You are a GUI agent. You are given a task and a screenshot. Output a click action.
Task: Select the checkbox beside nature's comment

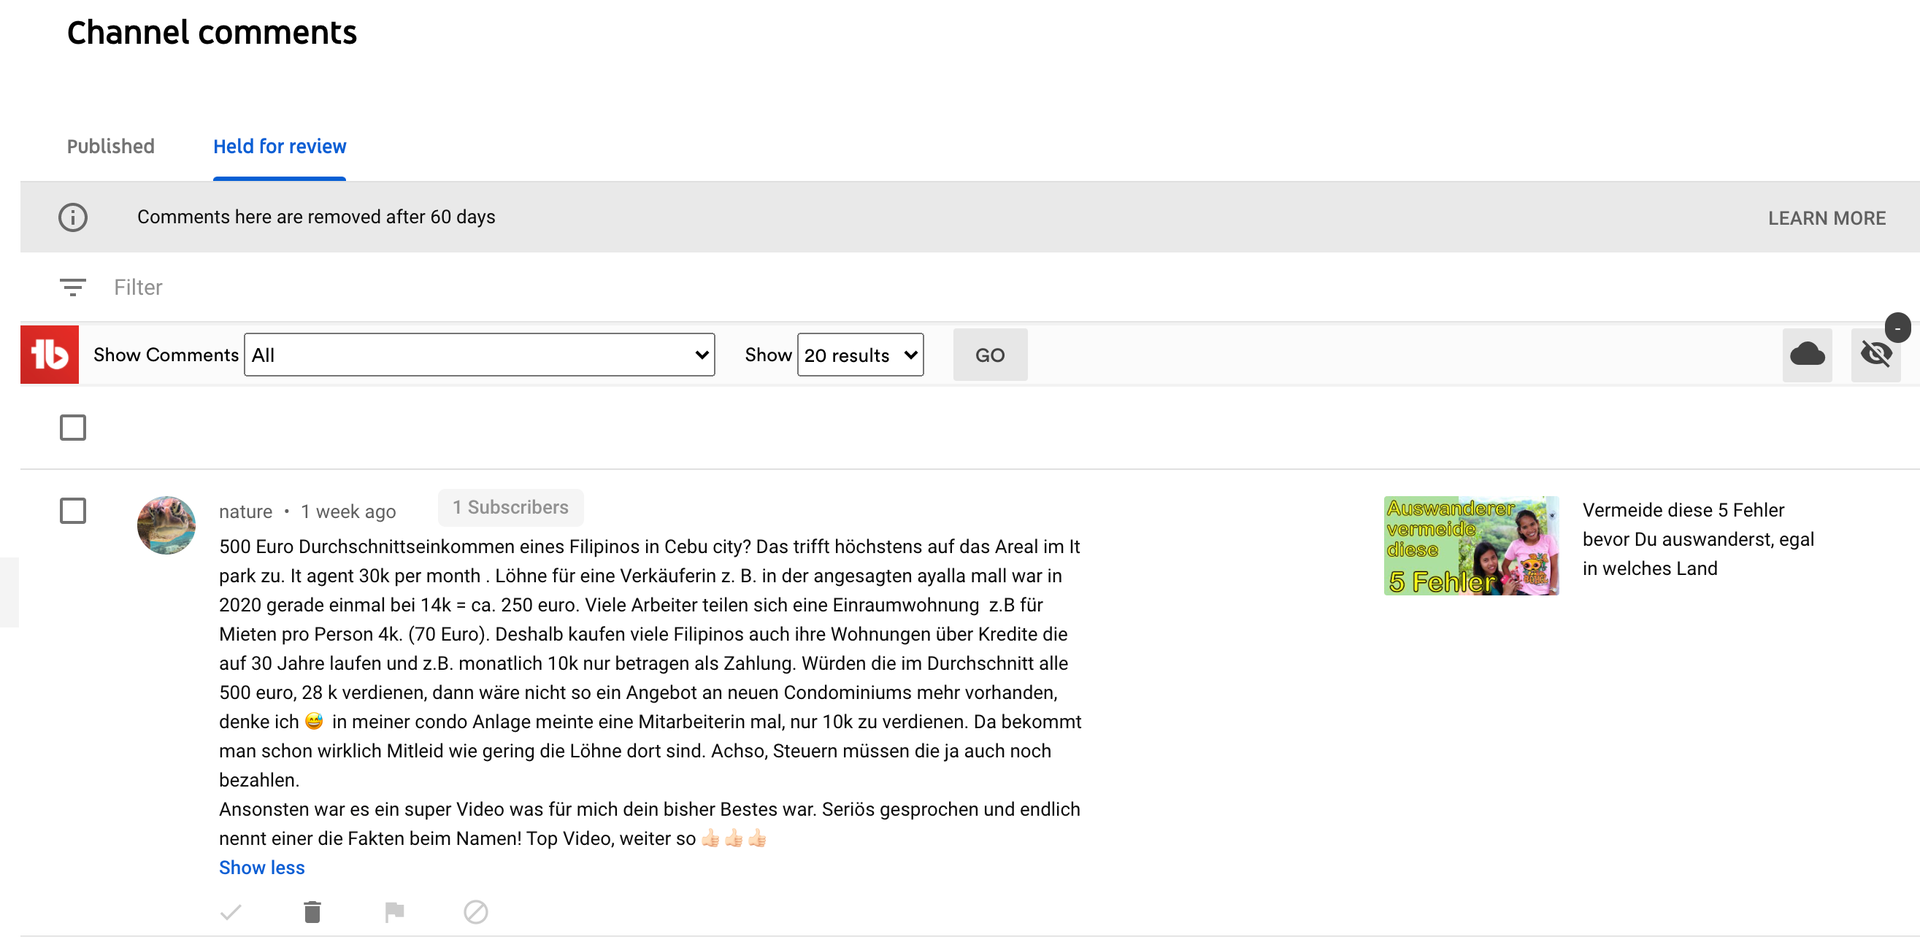[73, 511]
